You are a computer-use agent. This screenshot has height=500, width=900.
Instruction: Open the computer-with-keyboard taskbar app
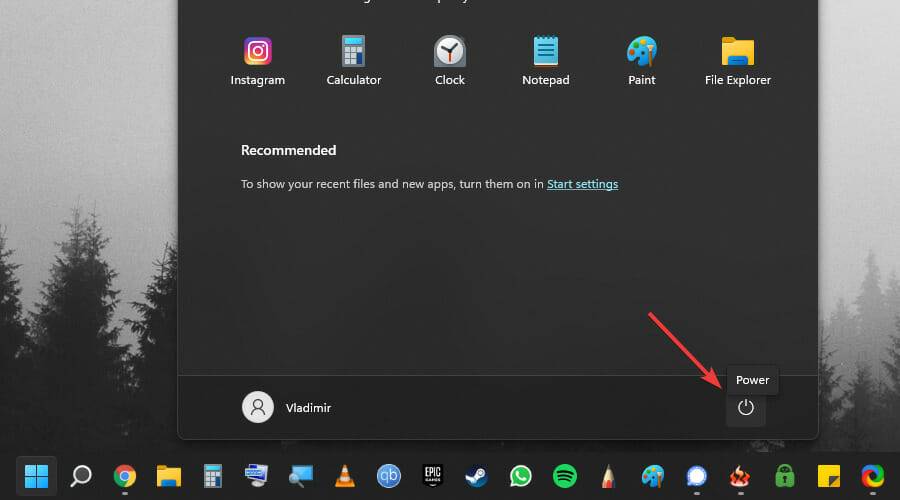pos(257,476)
